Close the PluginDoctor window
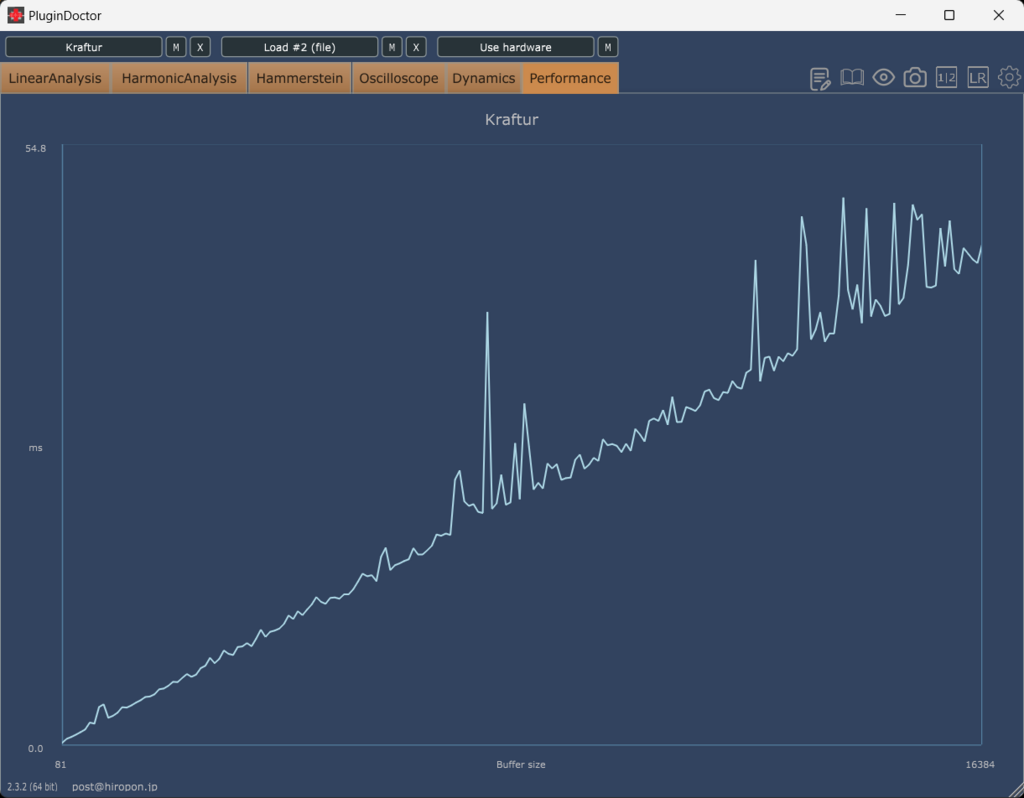The image size is (1024, 798). [x=999, y=15]
